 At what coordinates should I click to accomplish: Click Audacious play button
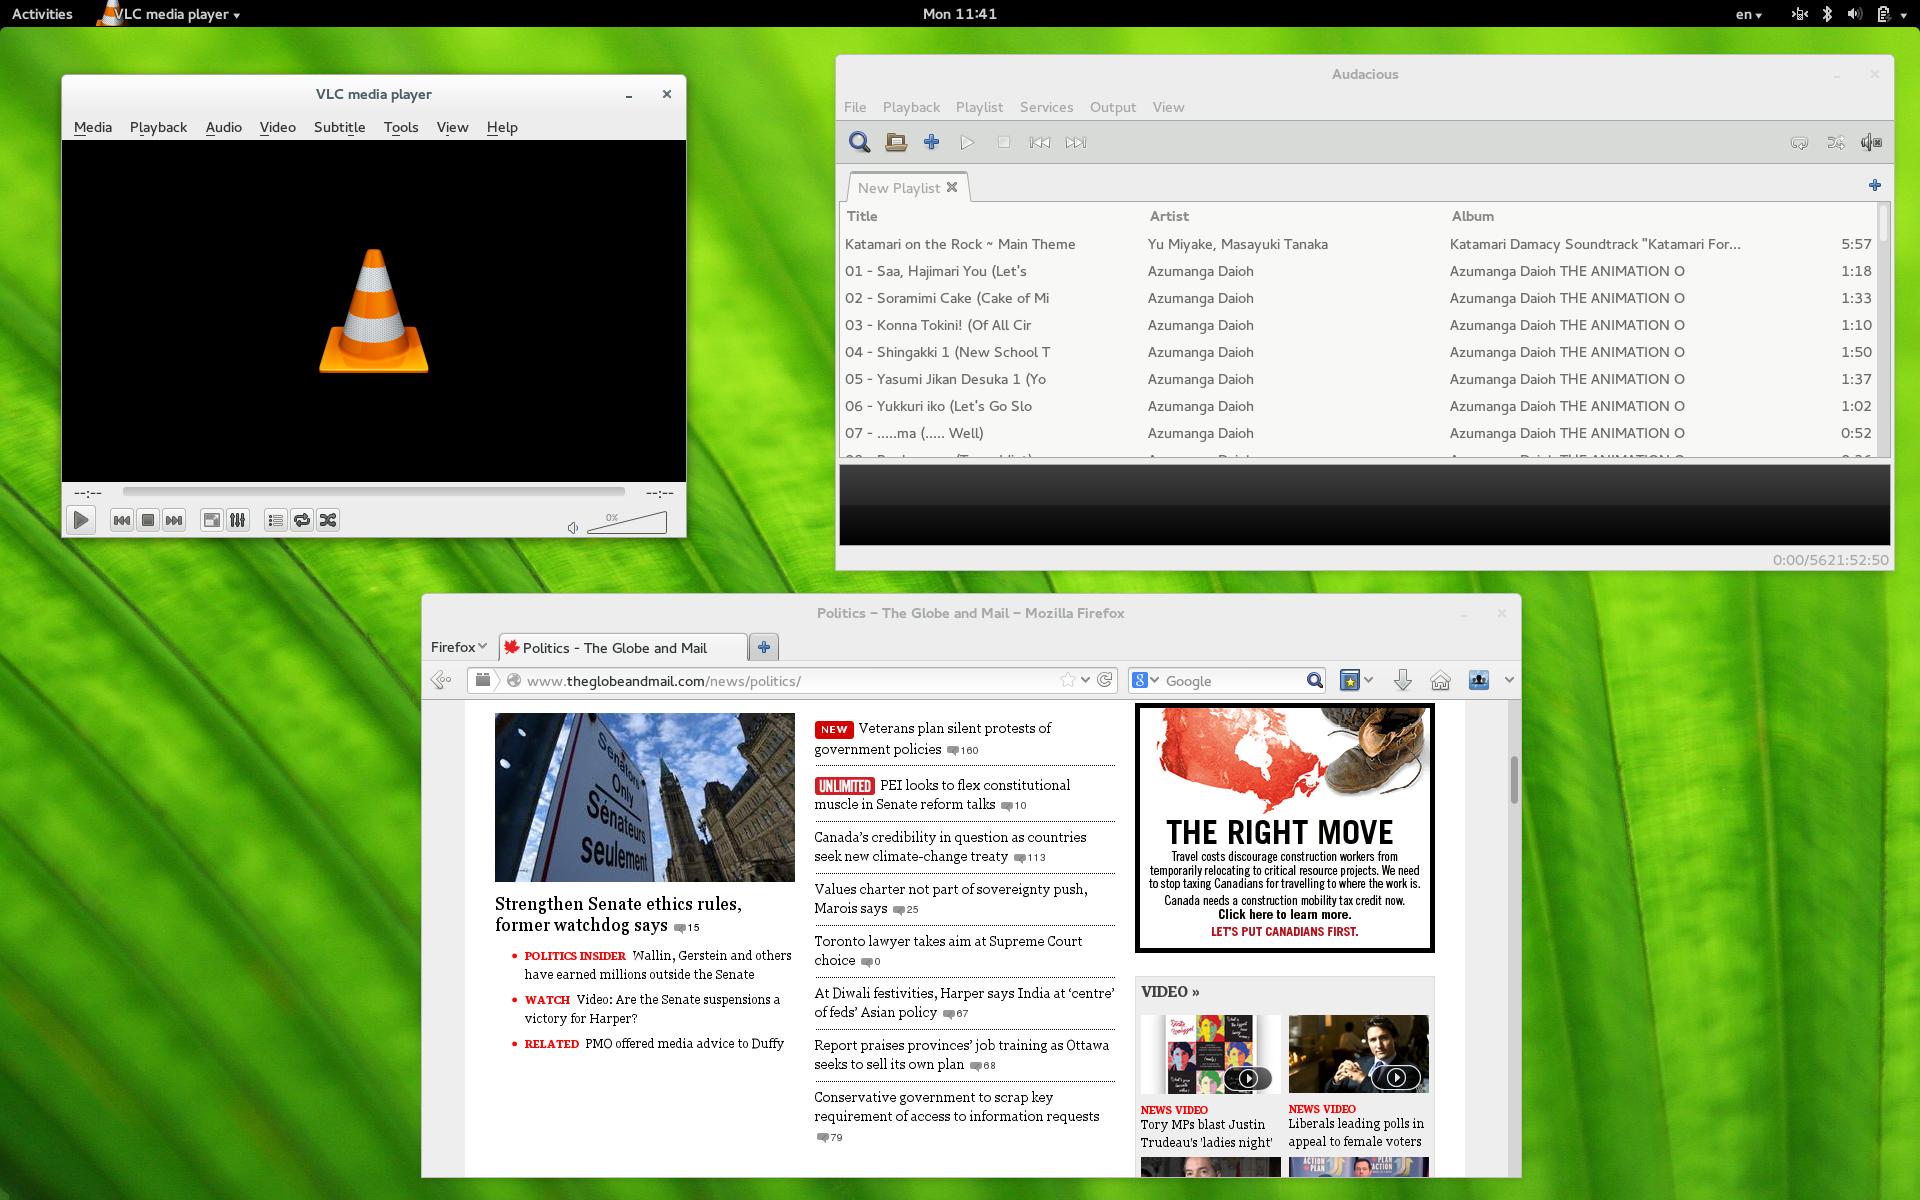coord(967,142)
